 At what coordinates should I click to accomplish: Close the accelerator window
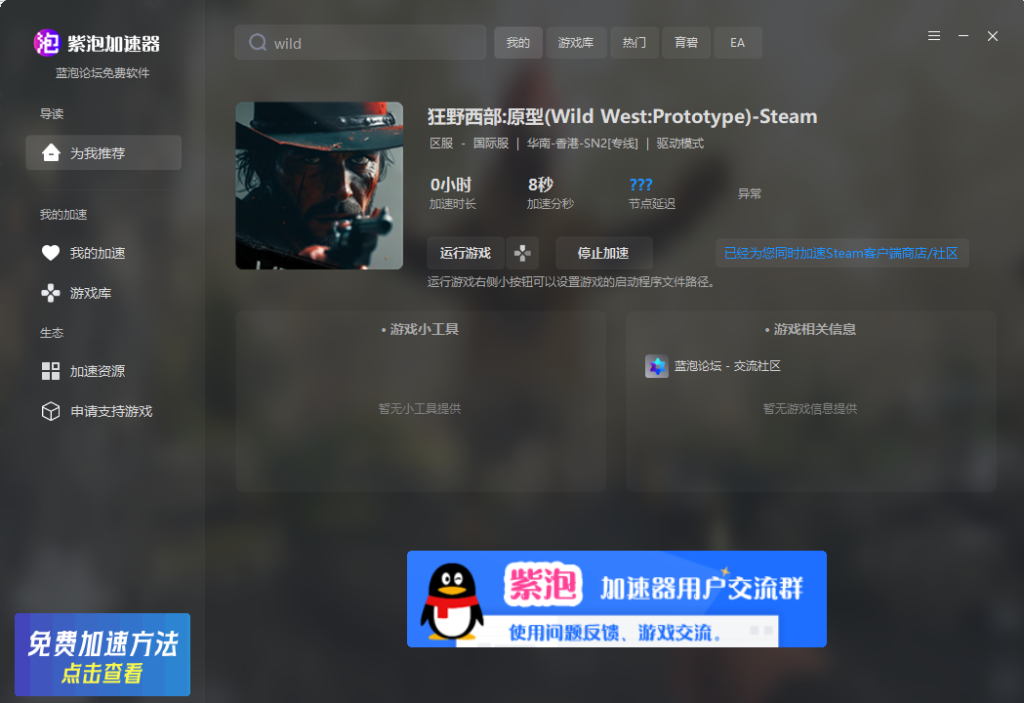993,36
